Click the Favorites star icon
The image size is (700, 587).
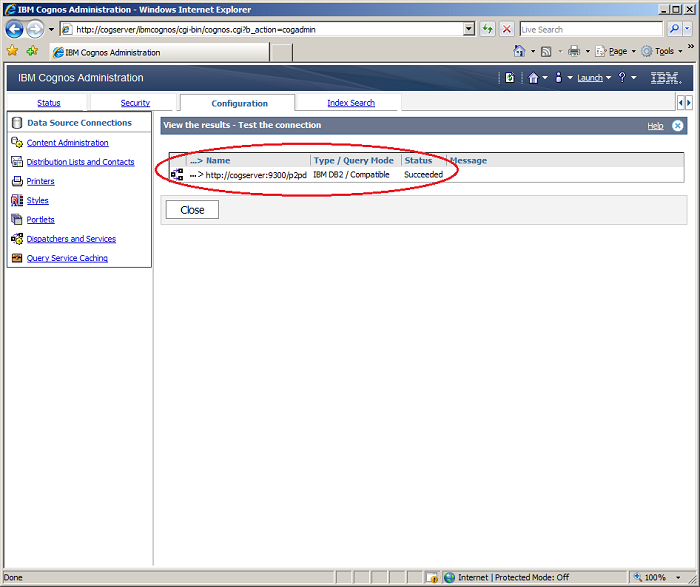pos(13,51)
